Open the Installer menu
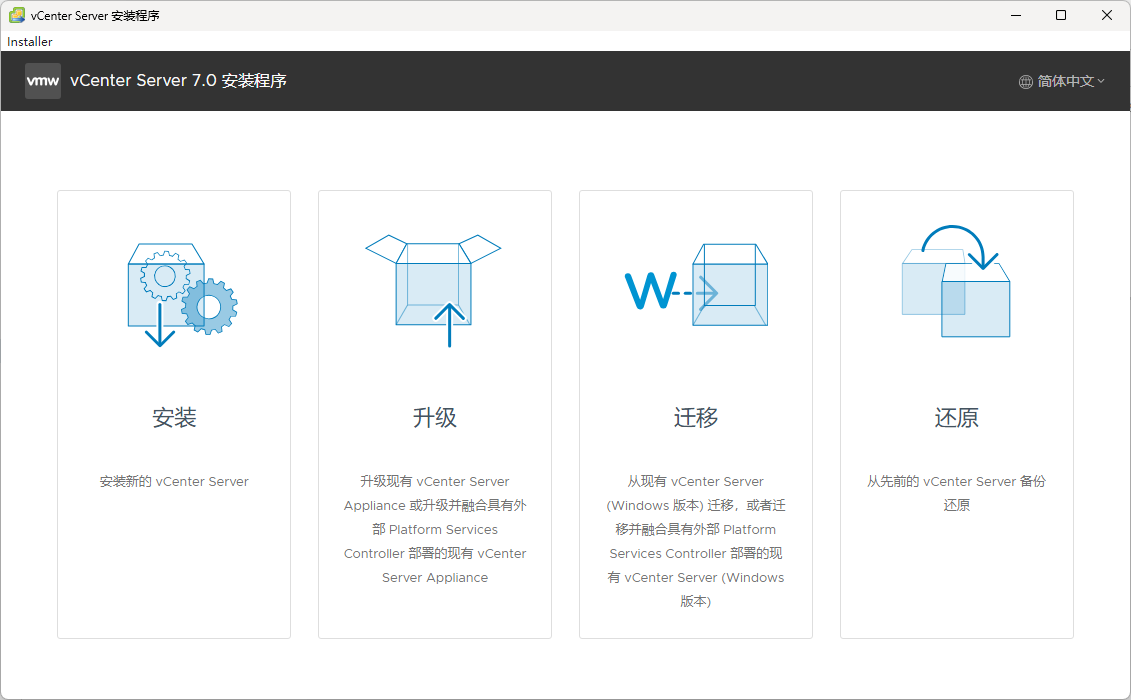 click(x=30, y=42)
